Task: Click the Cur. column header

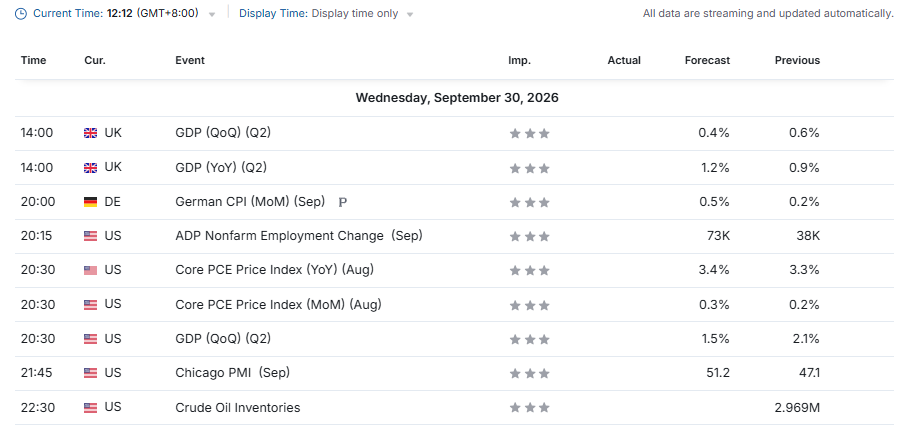Action: click(x=95, y=60)
